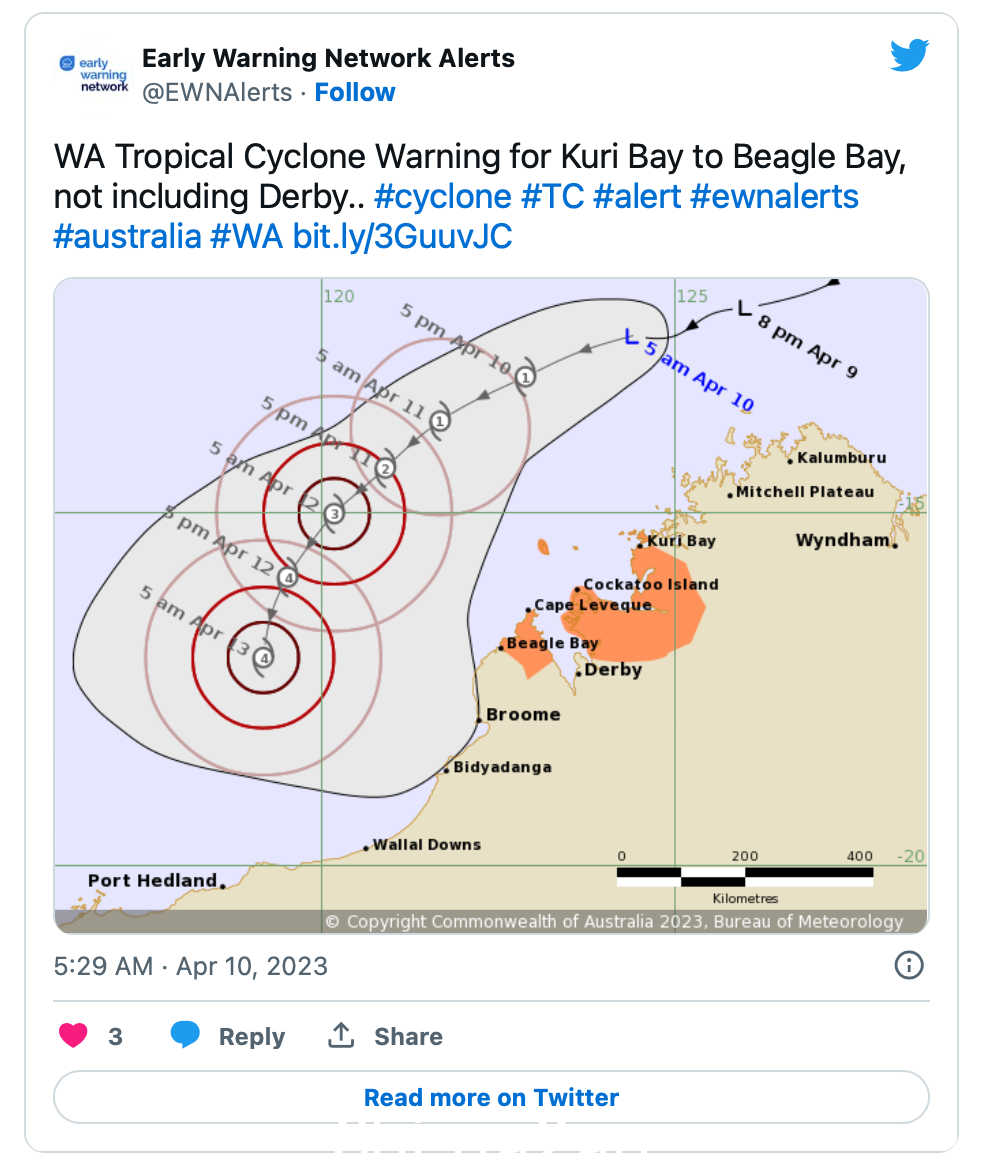Follow the EWNAlerts account
Screen dimensions: 982x1174
pos(355,92)
